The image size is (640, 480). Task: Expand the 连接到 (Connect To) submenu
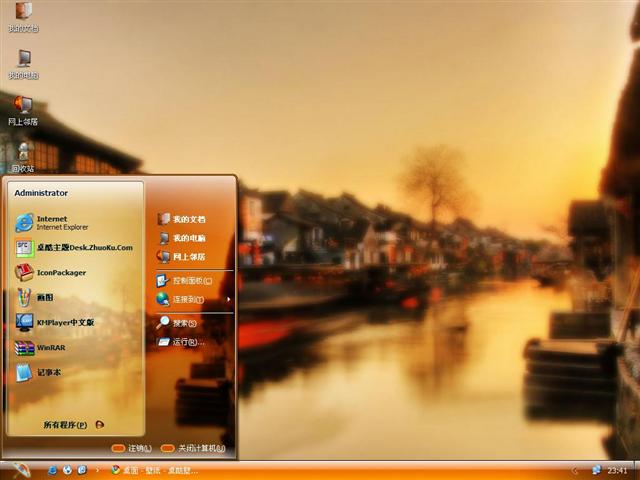tap(192, 299)
